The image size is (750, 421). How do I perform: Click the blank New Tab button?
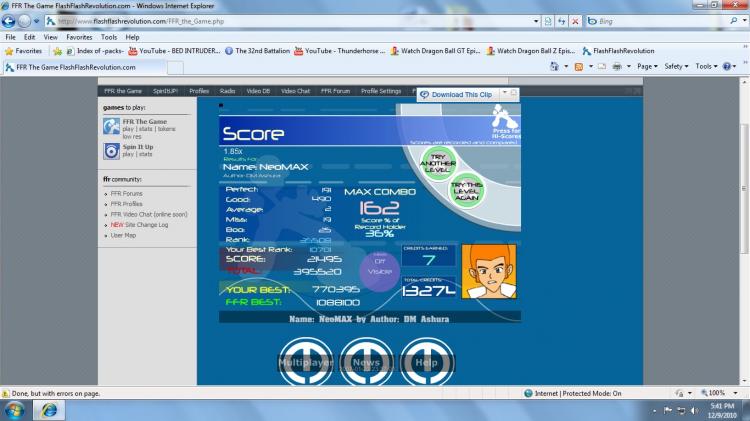coord(175,68)
